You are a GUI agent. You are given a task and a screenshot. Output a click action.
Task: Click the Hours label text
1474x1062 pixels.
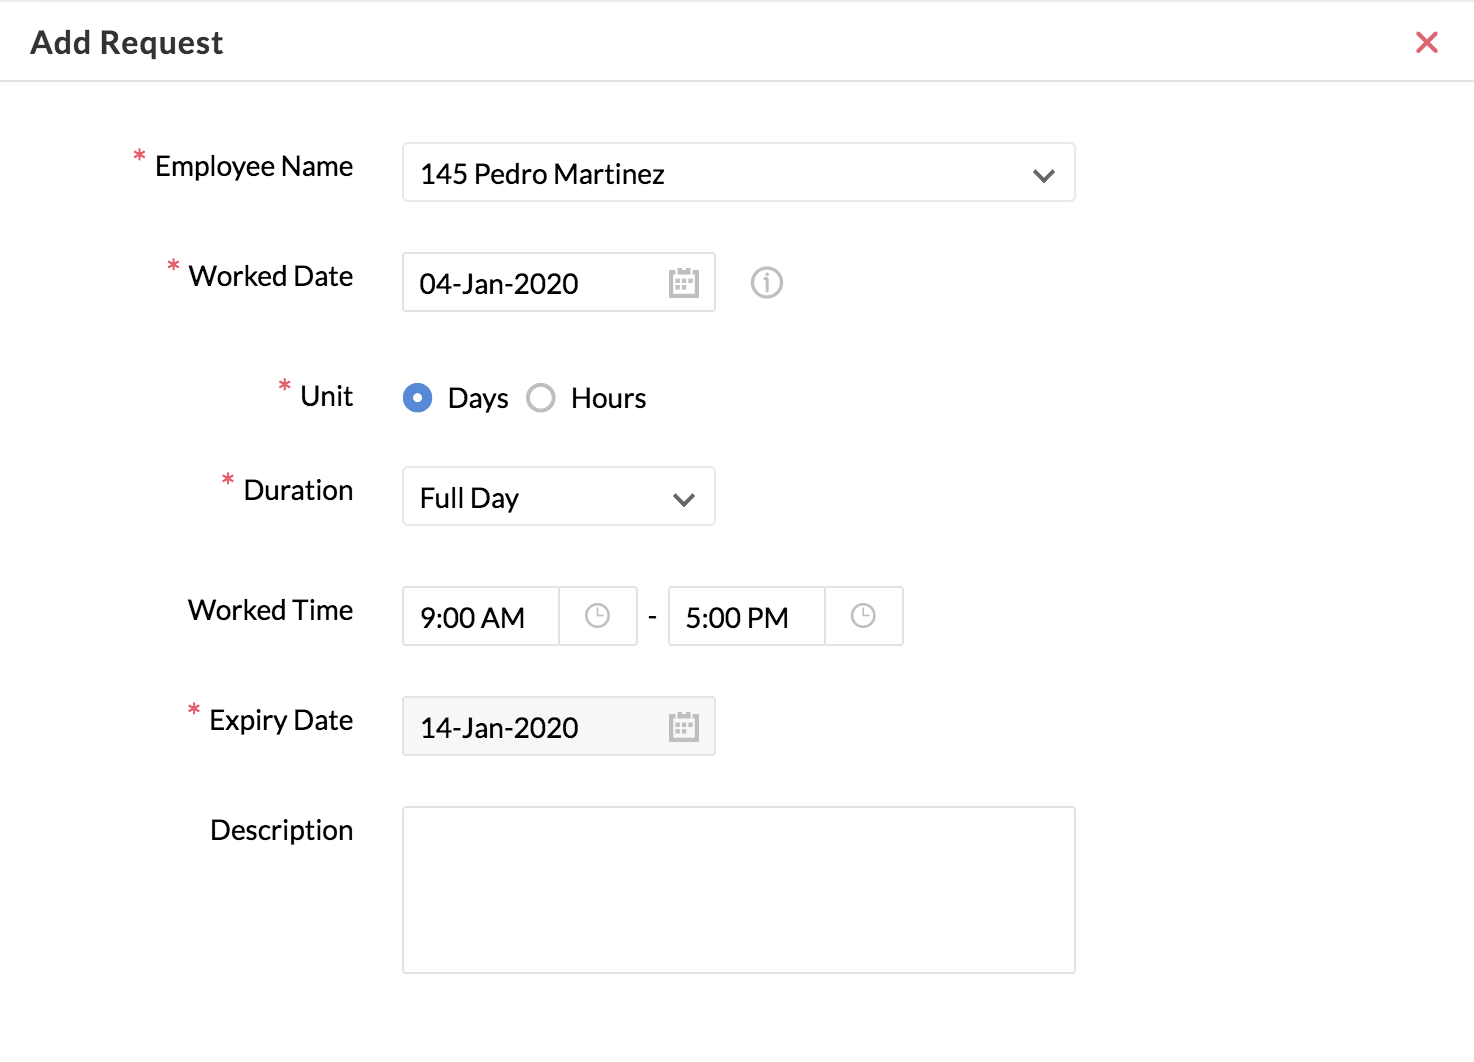pos(608,398)
